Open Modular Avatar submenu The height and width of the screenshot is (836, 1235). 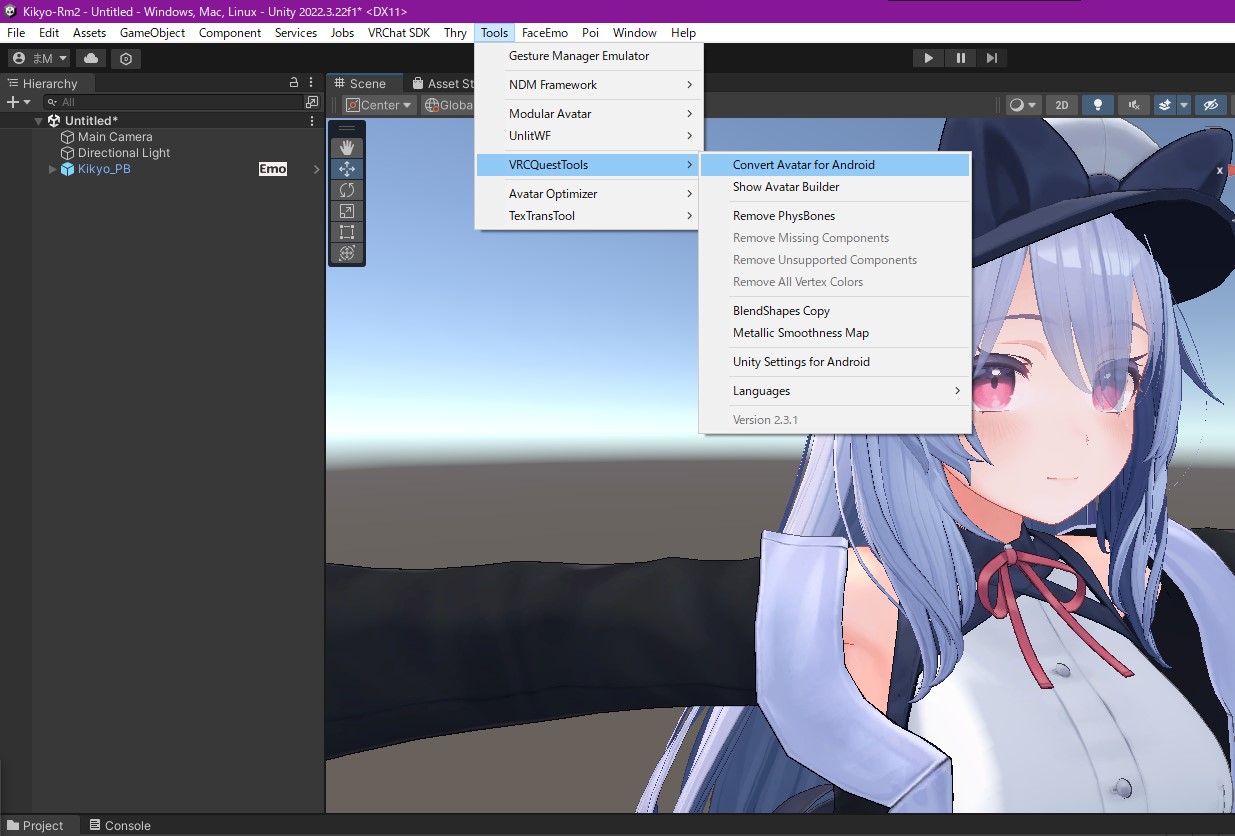pyautogui.click(x=588, y=114)
